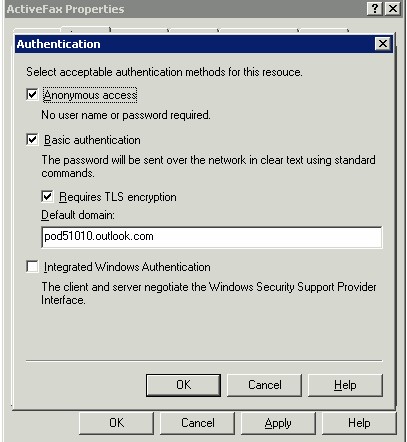
Task: Click the ActiveFax Properties title bar
Action: [185, 9]
